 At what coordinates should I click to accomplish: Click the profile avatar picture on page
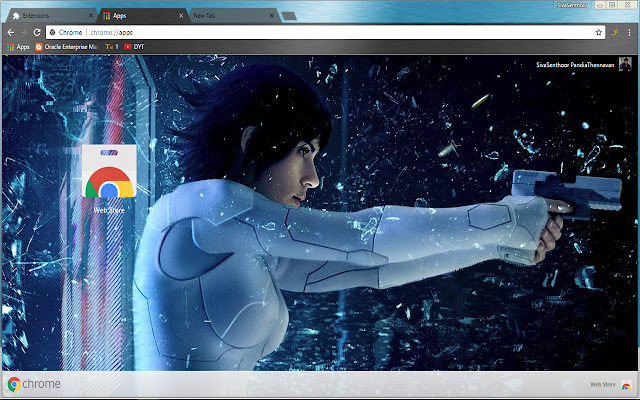click(625, 64)
